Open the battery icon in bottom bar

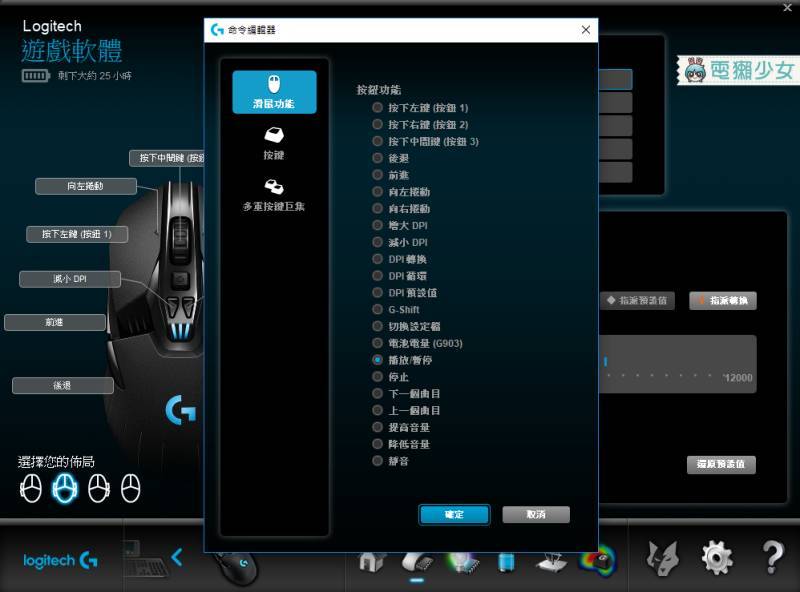tap(506, 562)
